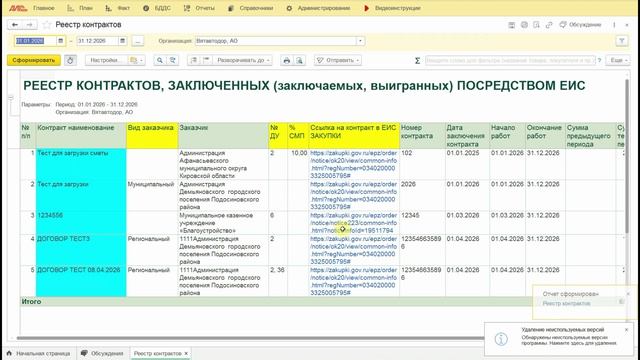Copy link with chain icon in header
This screenshot has width=640, height=360.
[549, 25]
